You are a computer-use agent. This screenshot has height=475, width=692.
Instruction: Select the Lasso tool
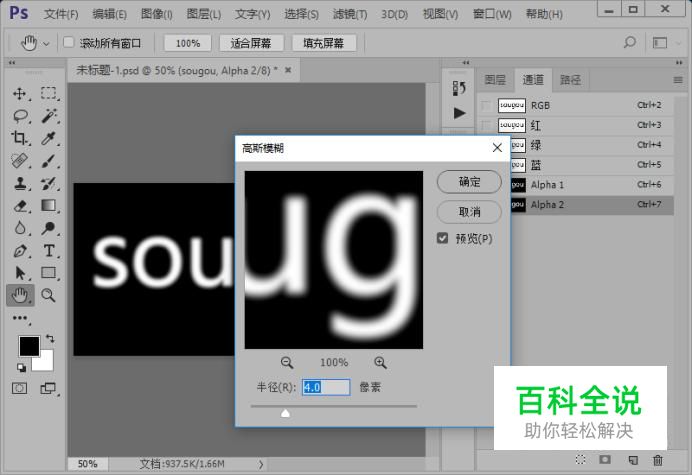[20, 116]
